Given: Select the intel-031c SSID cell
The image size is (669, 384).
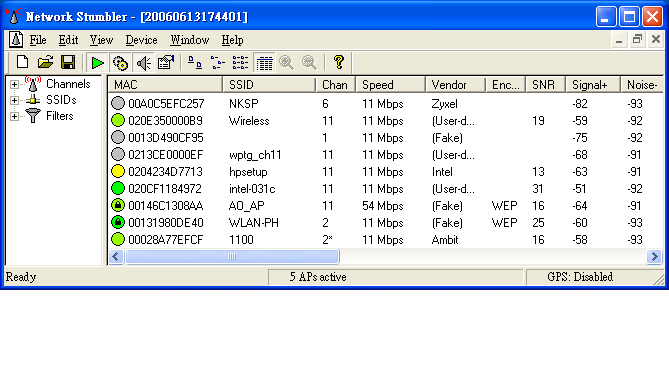Looking at the screenshot, I should tap(252, 189).
